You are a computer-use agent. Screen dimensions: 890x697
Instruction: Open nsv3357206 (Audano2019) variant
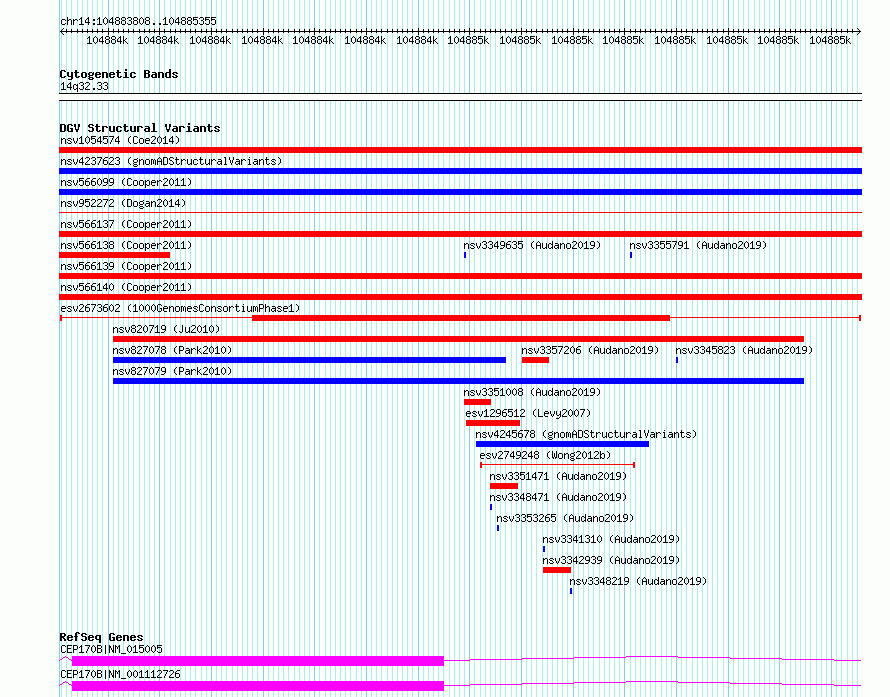[x=590, y=350]
